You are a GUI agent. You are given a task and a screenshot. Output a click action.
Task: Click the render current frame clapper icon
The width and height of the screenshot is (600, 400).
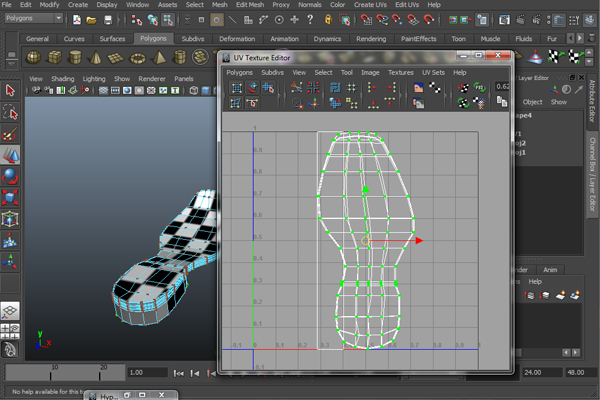[x=520, y=20]
